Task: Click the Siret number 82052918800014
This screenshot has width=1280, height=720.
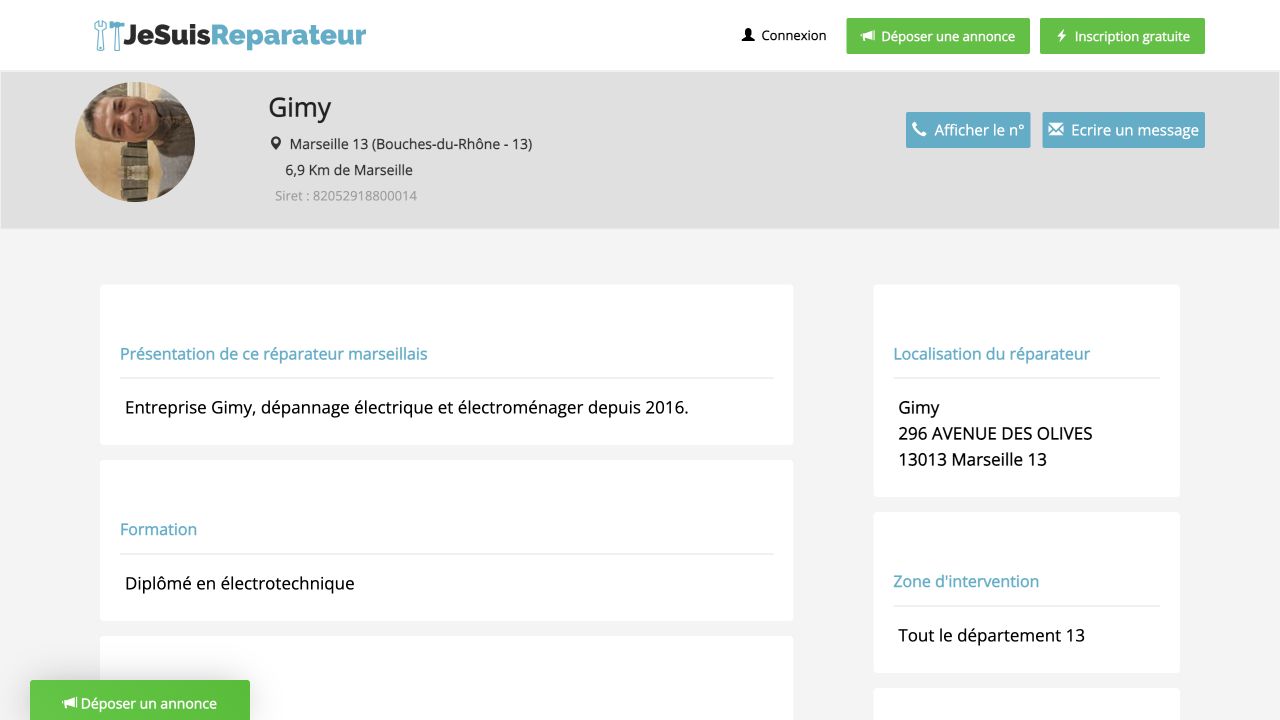Action: pos(365,196)
